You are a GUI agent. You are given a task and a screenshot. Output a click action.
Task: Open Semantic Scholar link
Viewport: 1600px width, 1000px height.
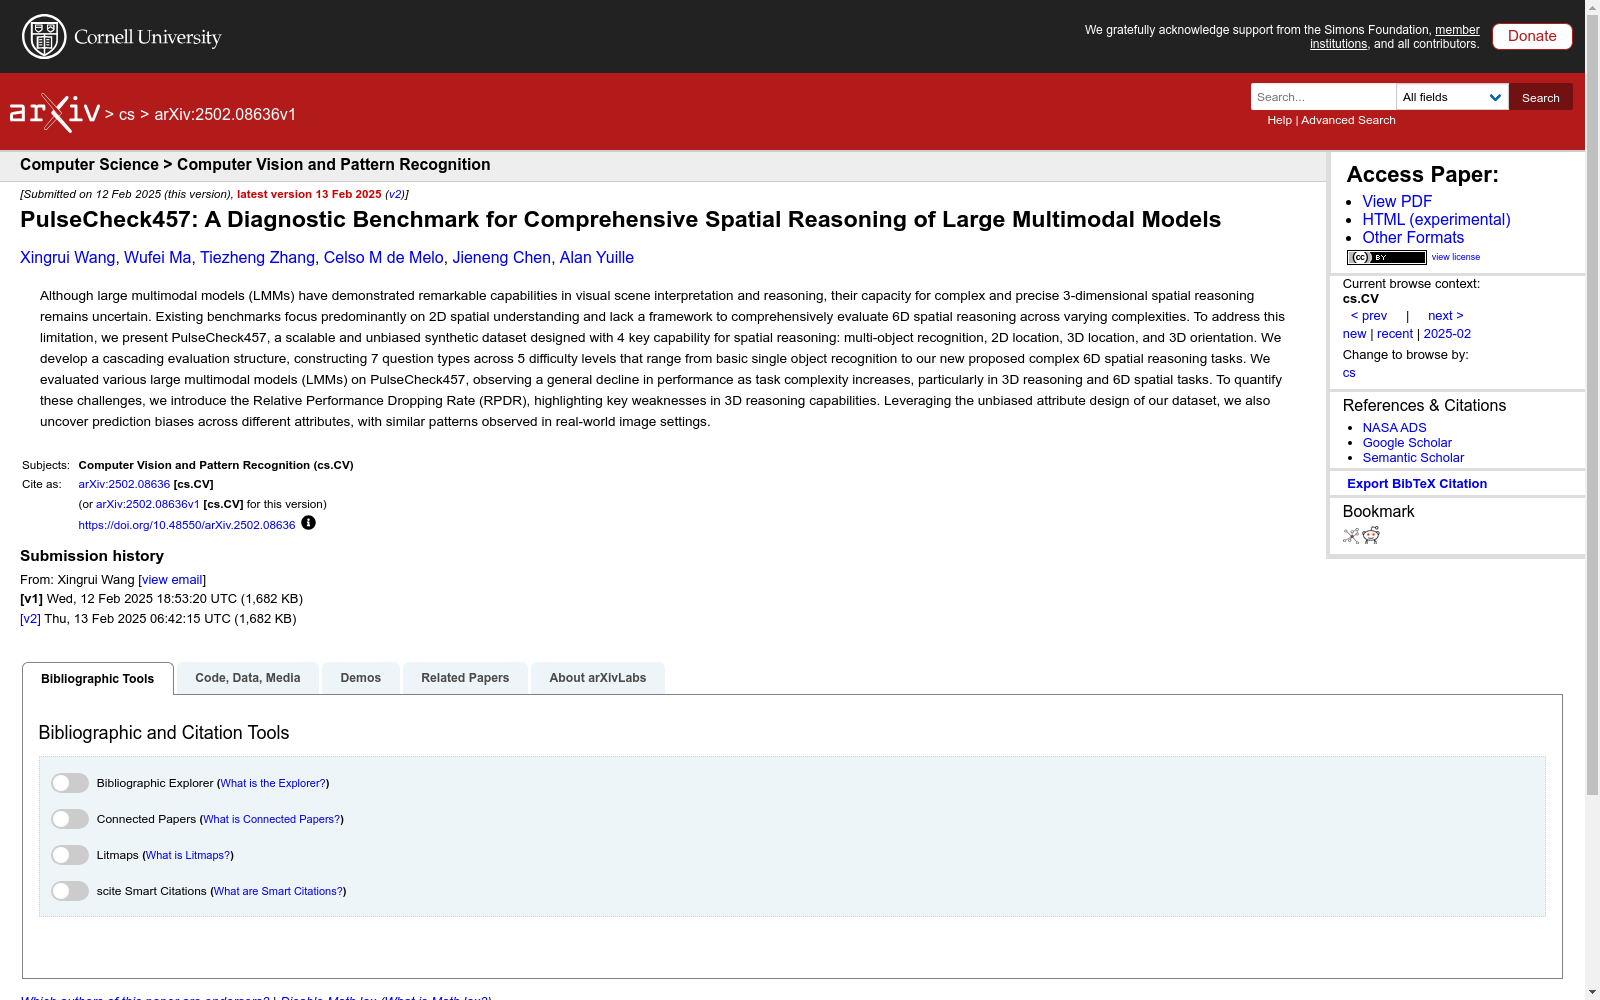pyautogui.click(x=1413, y=458)
